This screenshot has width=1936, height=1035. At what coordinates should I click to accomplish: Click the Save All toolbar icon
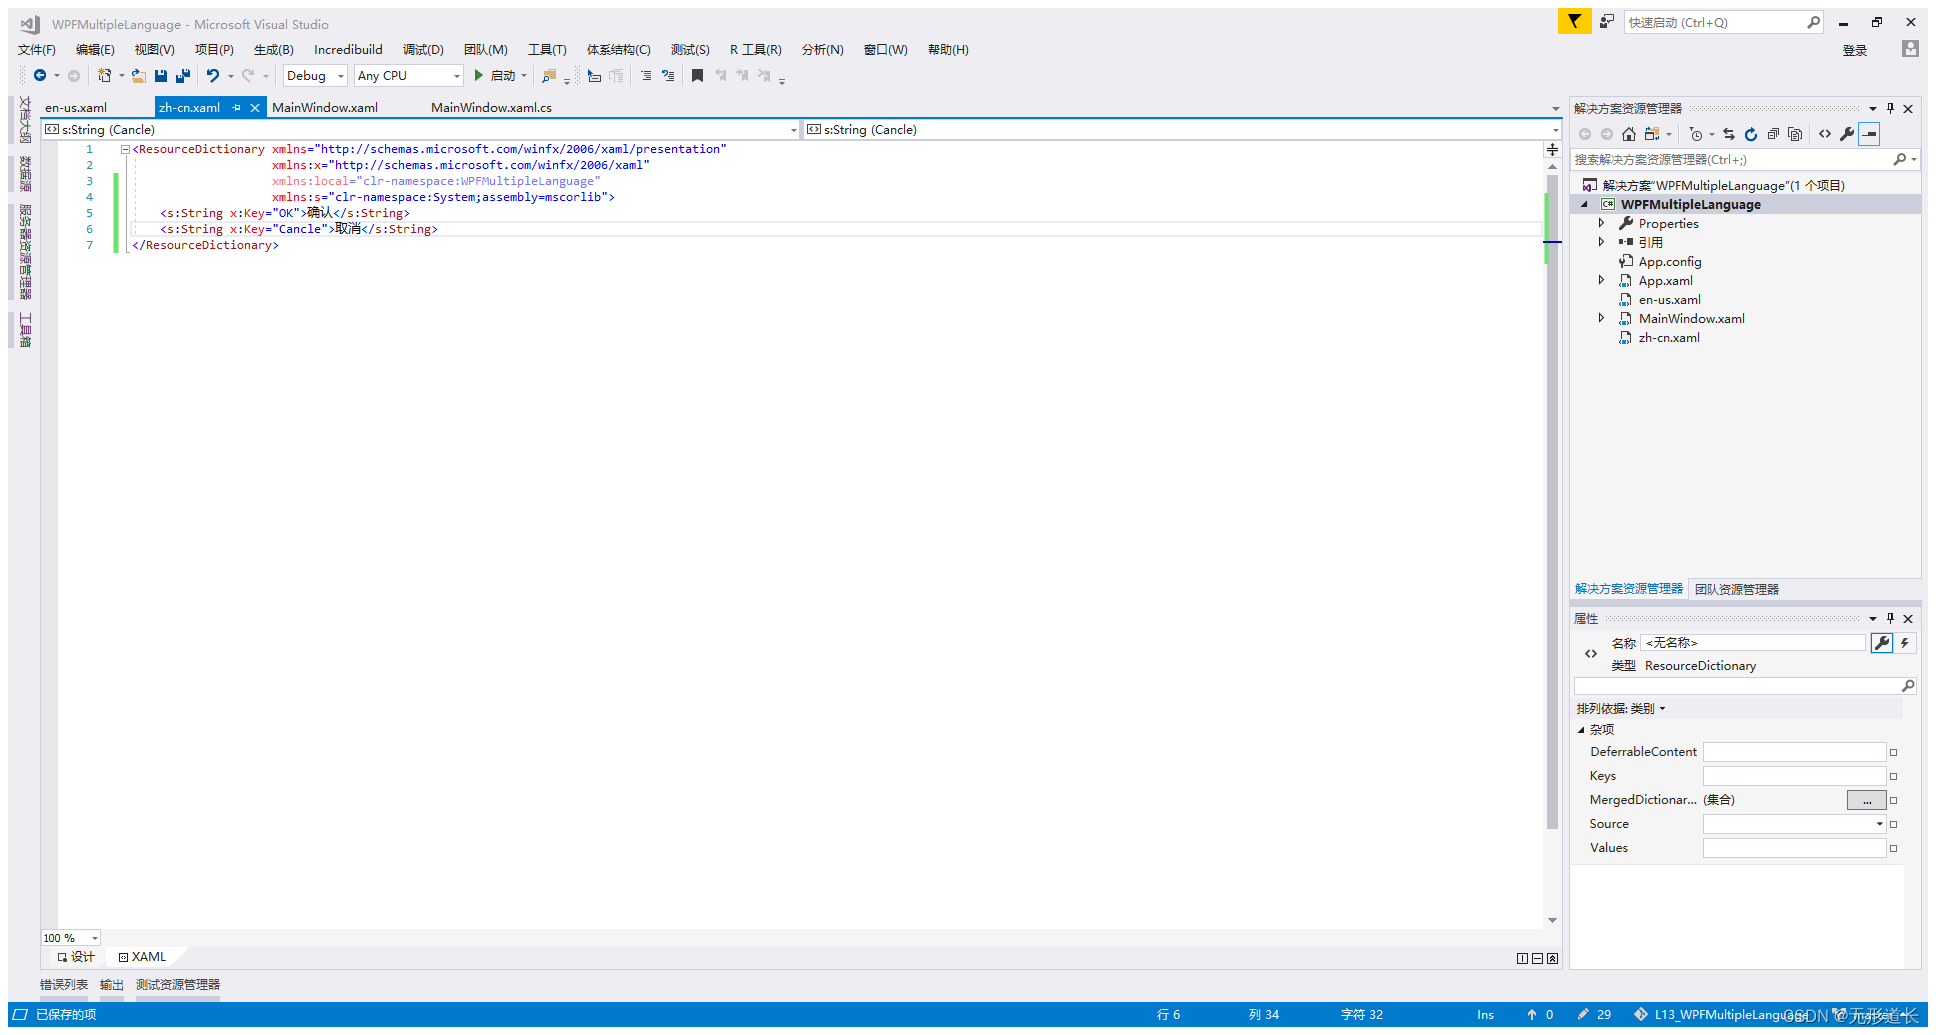pos(183,76)
